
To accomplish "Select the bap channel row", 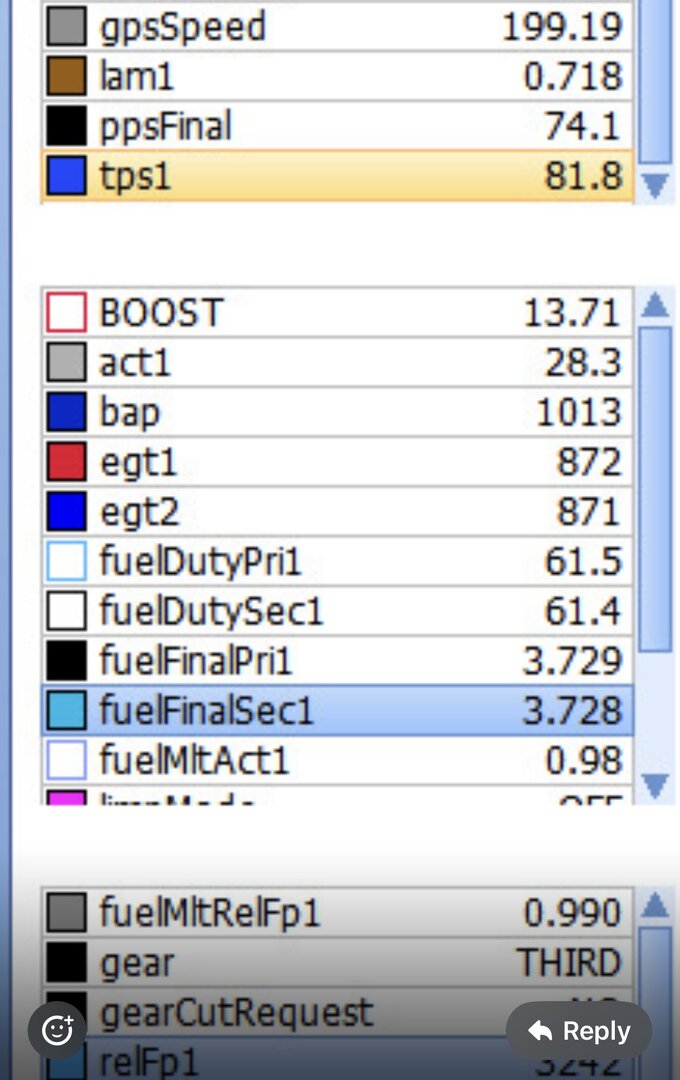I will point(338,411).
